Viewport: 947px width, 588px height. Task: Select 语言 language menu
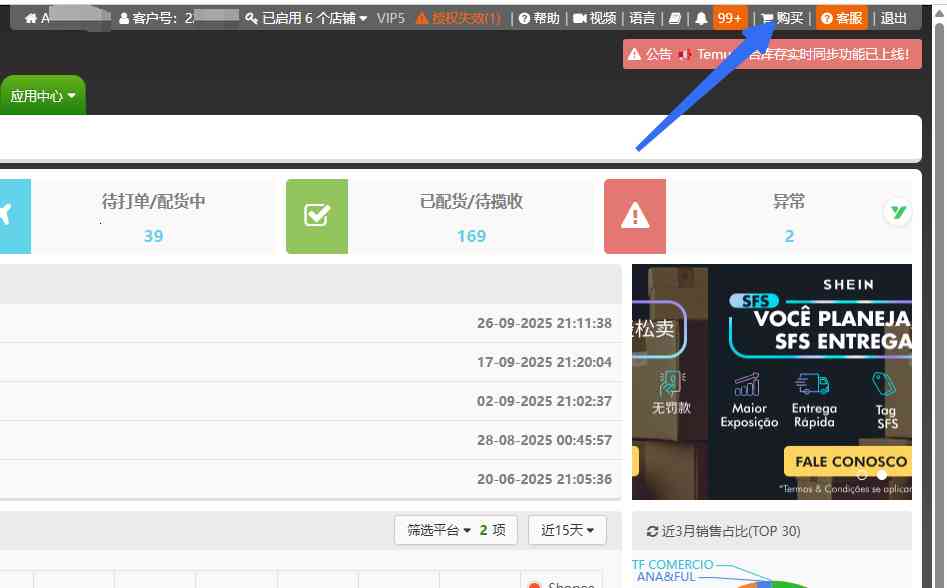click(x=642, y=18)
